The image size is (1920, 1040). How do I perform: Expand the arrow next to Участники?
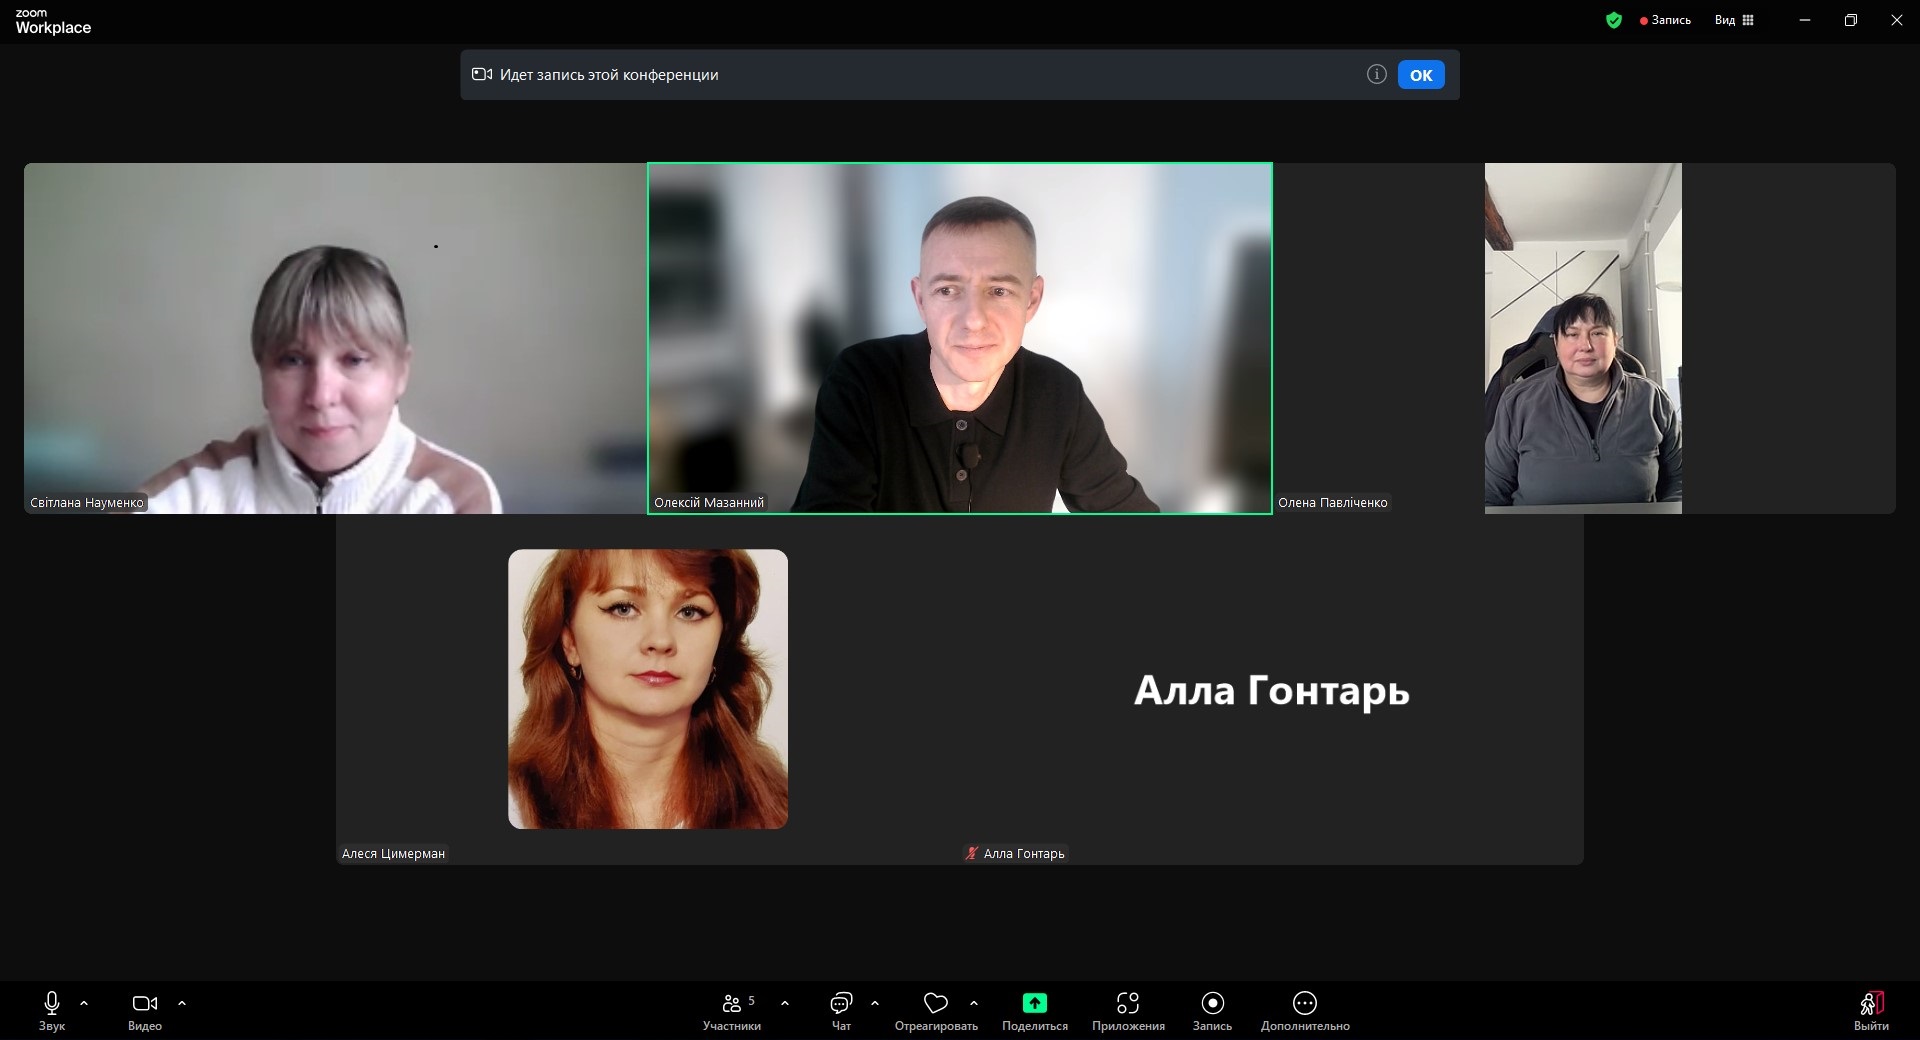785,1002
